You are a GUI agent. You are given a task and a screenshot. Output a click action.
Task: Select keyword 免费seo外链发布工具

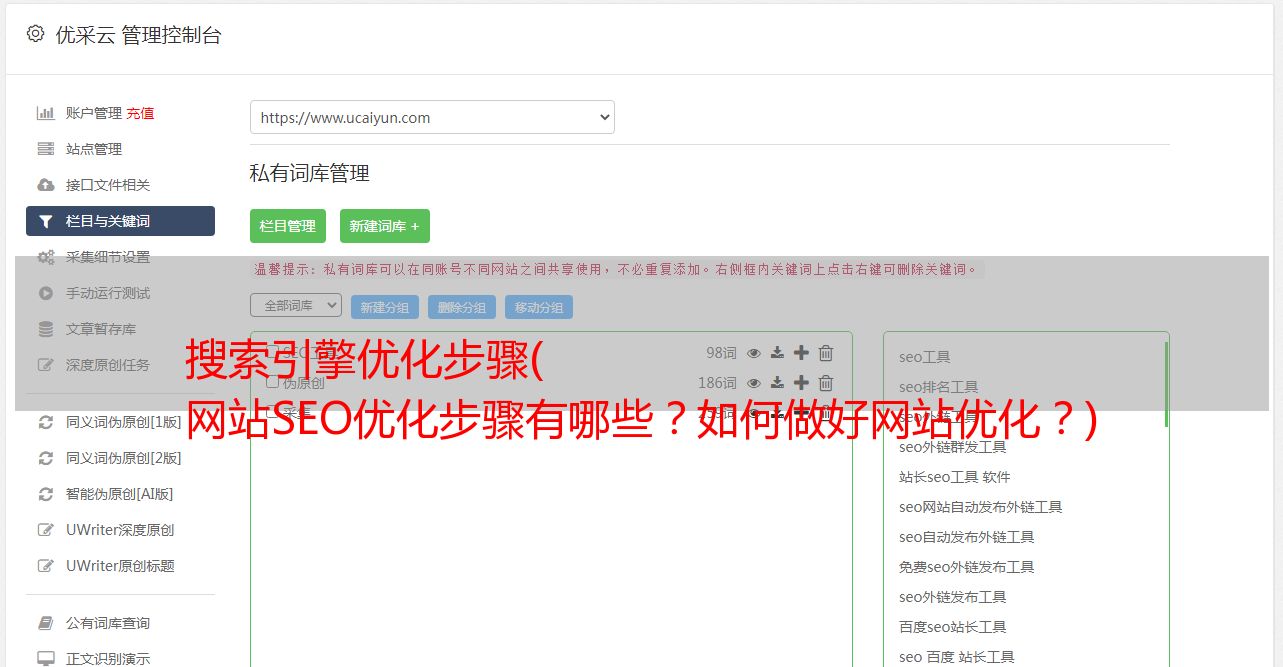[967, 567]
